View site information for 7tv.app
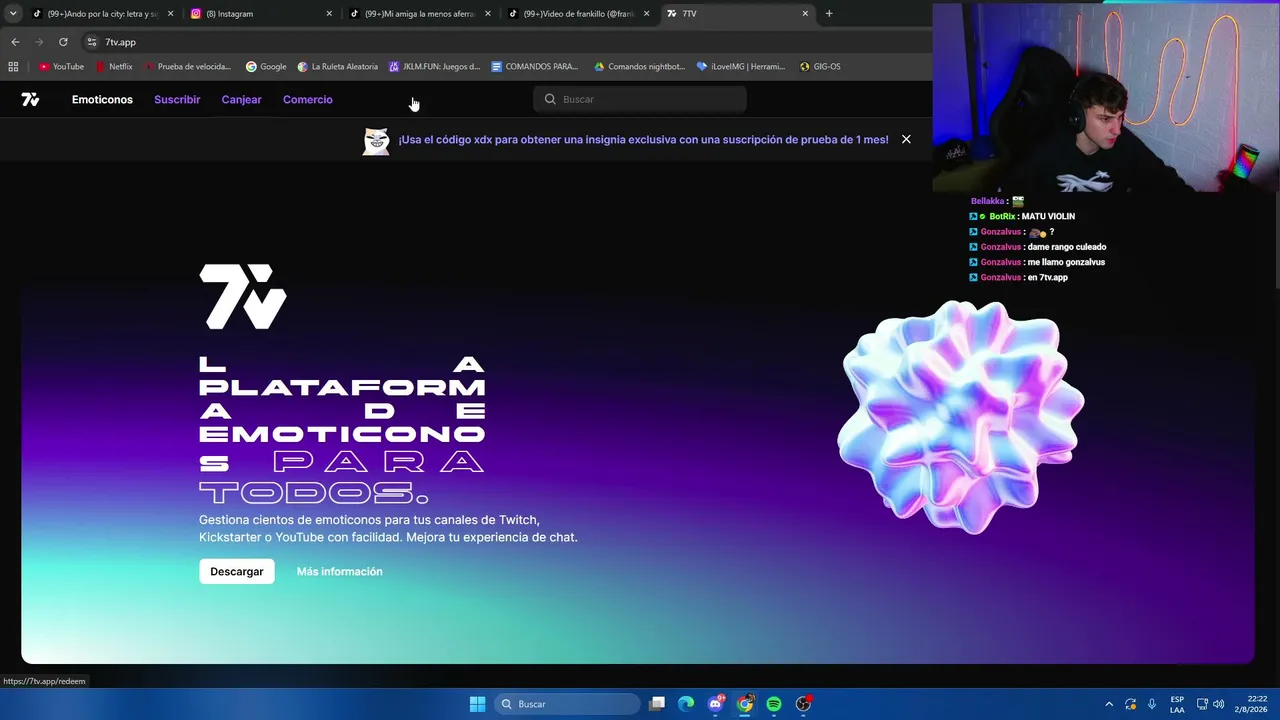 pyautogui.click(x=92, y=42)
